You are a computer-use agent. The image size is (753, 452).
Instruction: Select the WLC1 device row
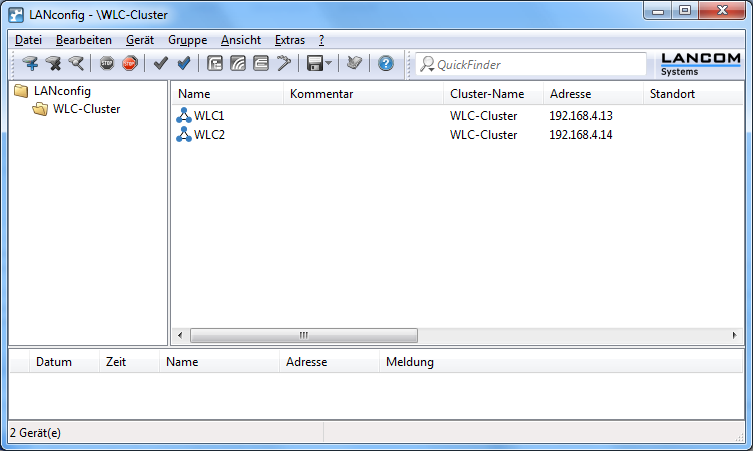209,116
